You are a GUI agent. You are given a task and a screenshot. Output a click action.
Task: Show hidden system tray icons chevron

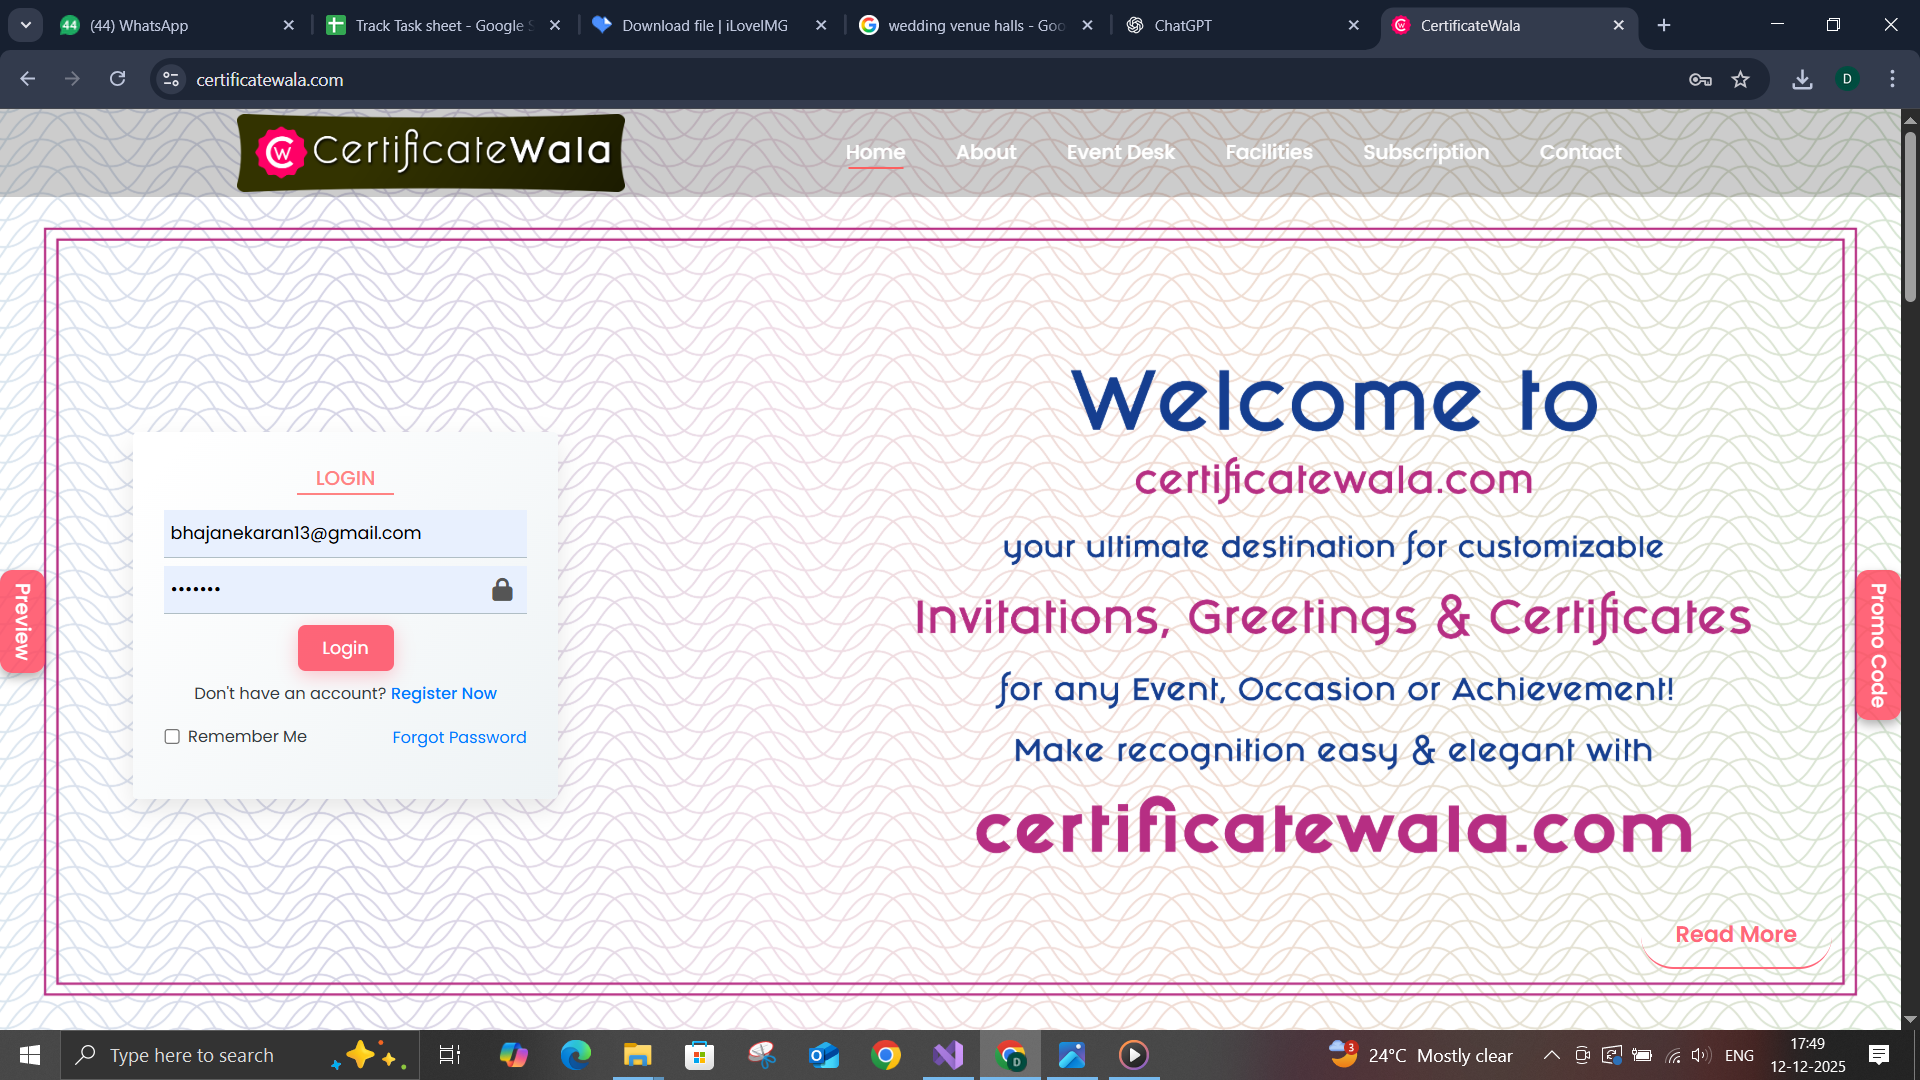point(1551,1055)
